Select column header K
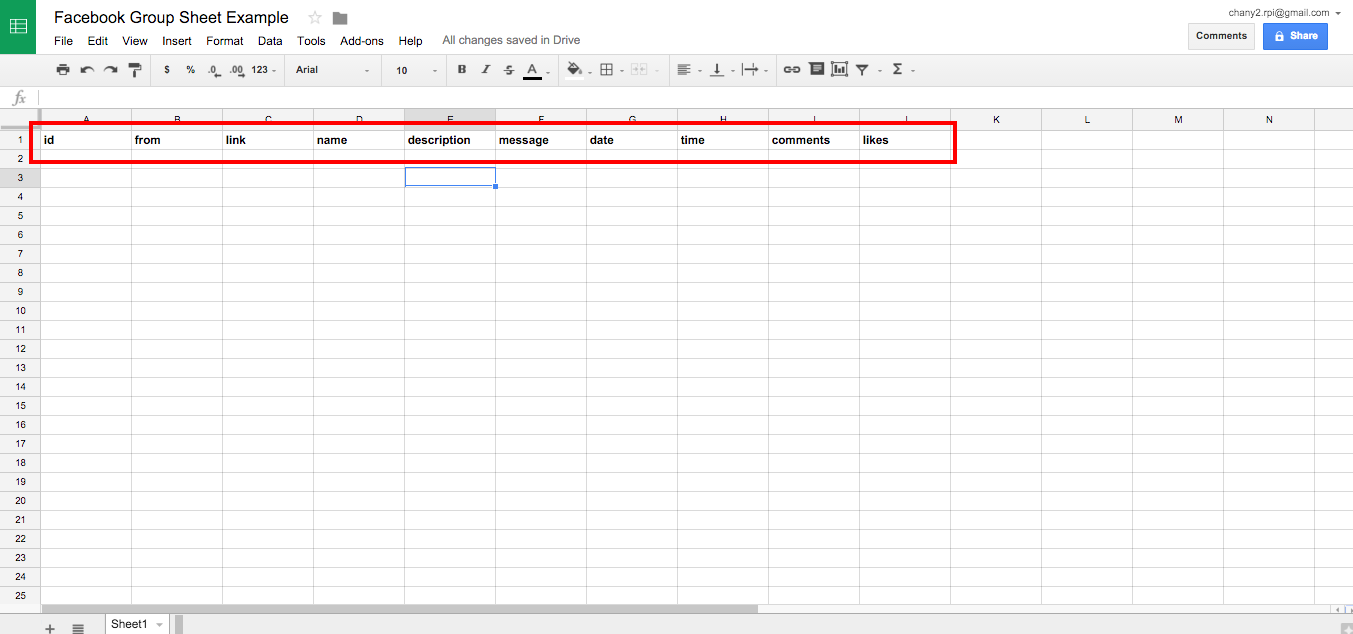Screen dimensions: 1353x634 coord(996,120)
